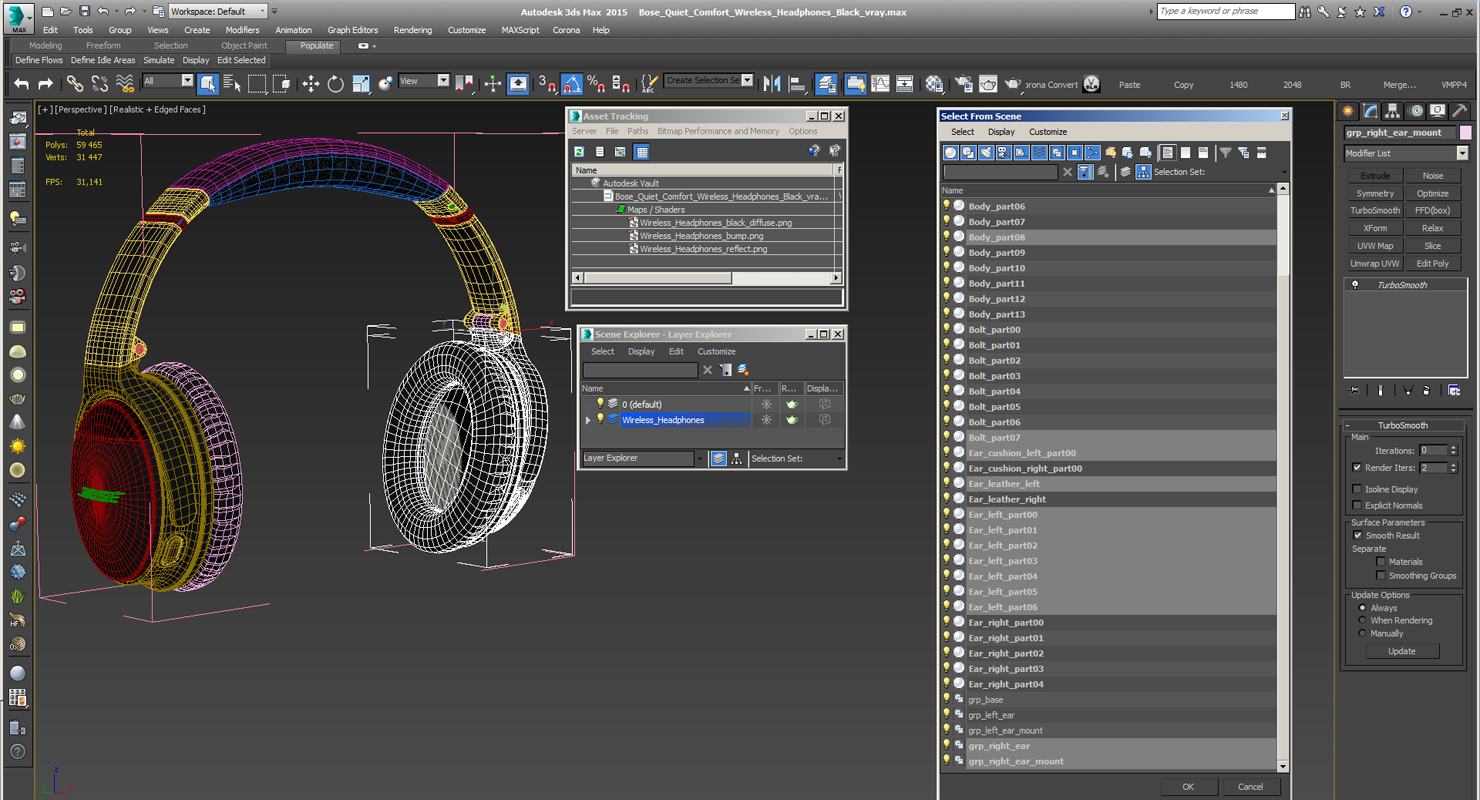1480x800 pixels.
Task: Open the Graph Editors menu
Action: (353, 30)
